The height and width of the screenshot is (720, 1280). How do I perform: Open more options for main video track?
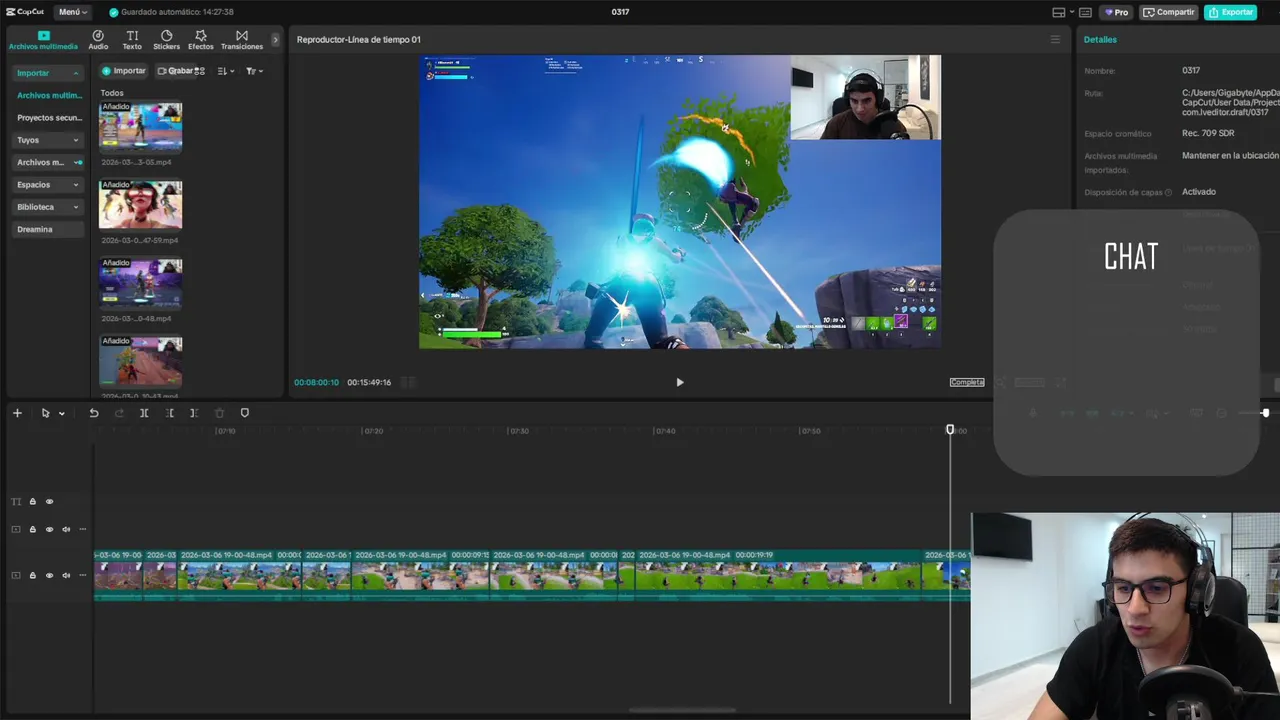[83, 575]
